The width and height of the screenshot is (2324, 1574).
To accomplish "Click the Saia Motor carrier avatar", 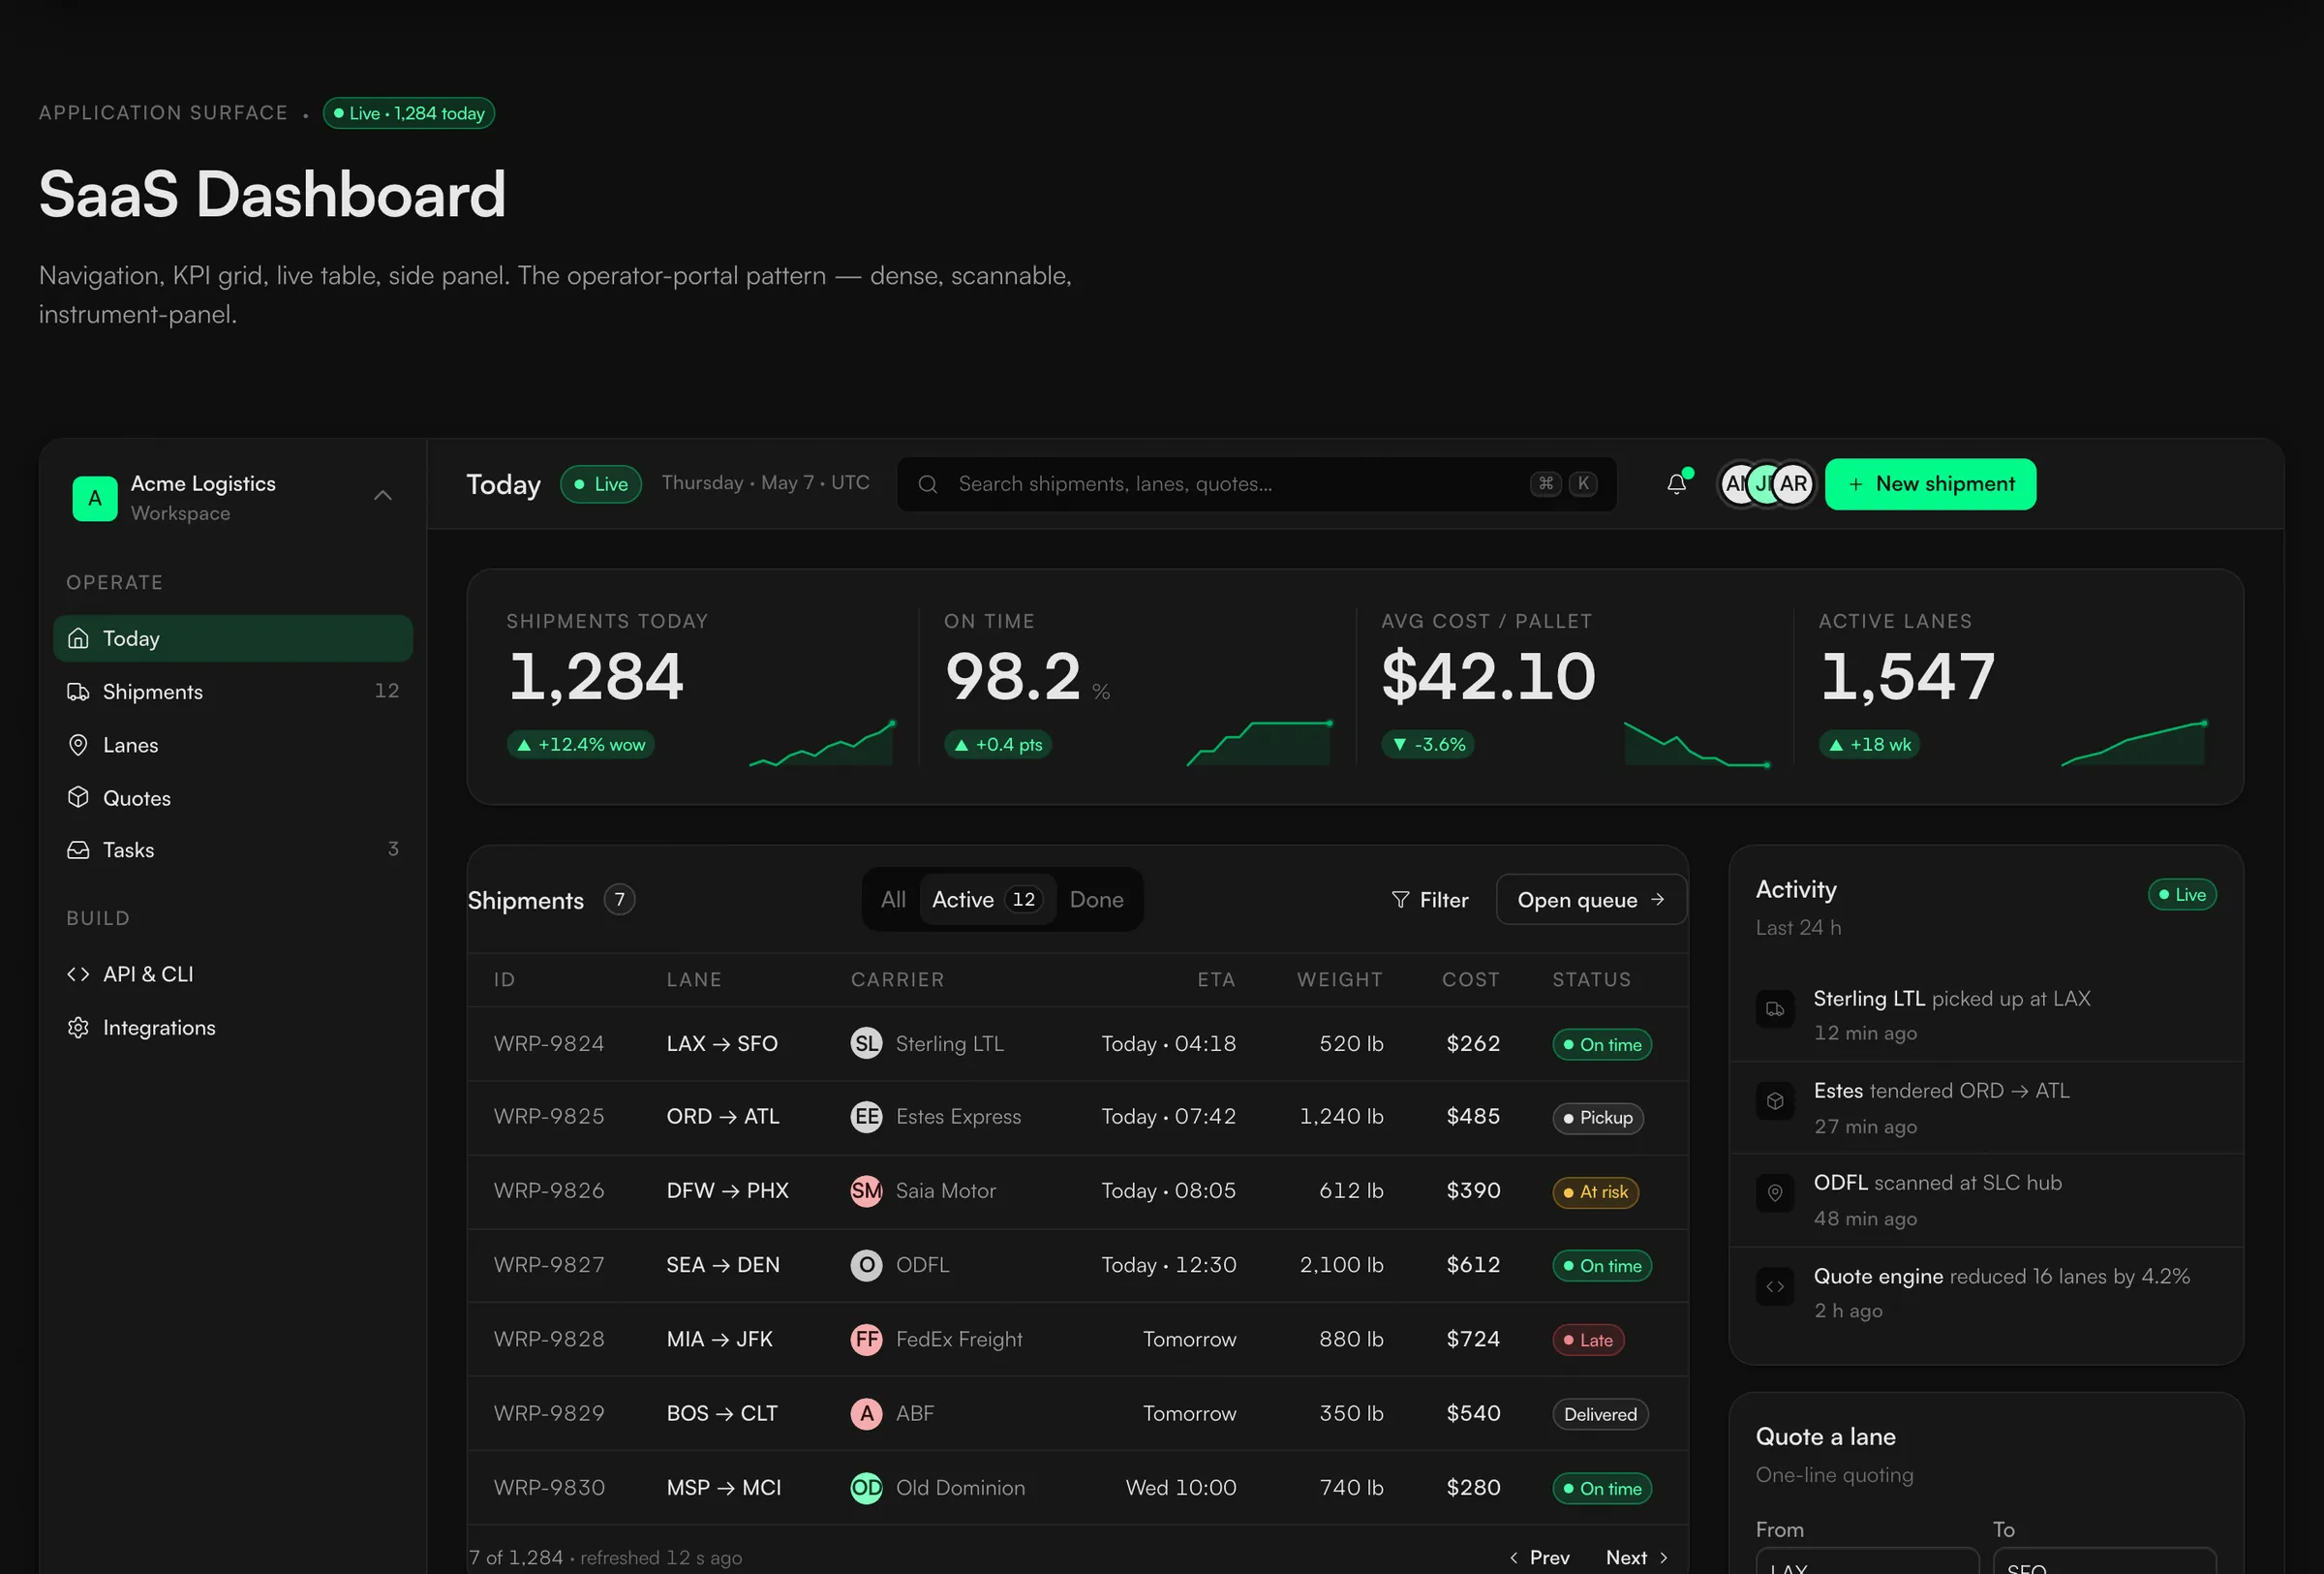I will coord(866,1190).
